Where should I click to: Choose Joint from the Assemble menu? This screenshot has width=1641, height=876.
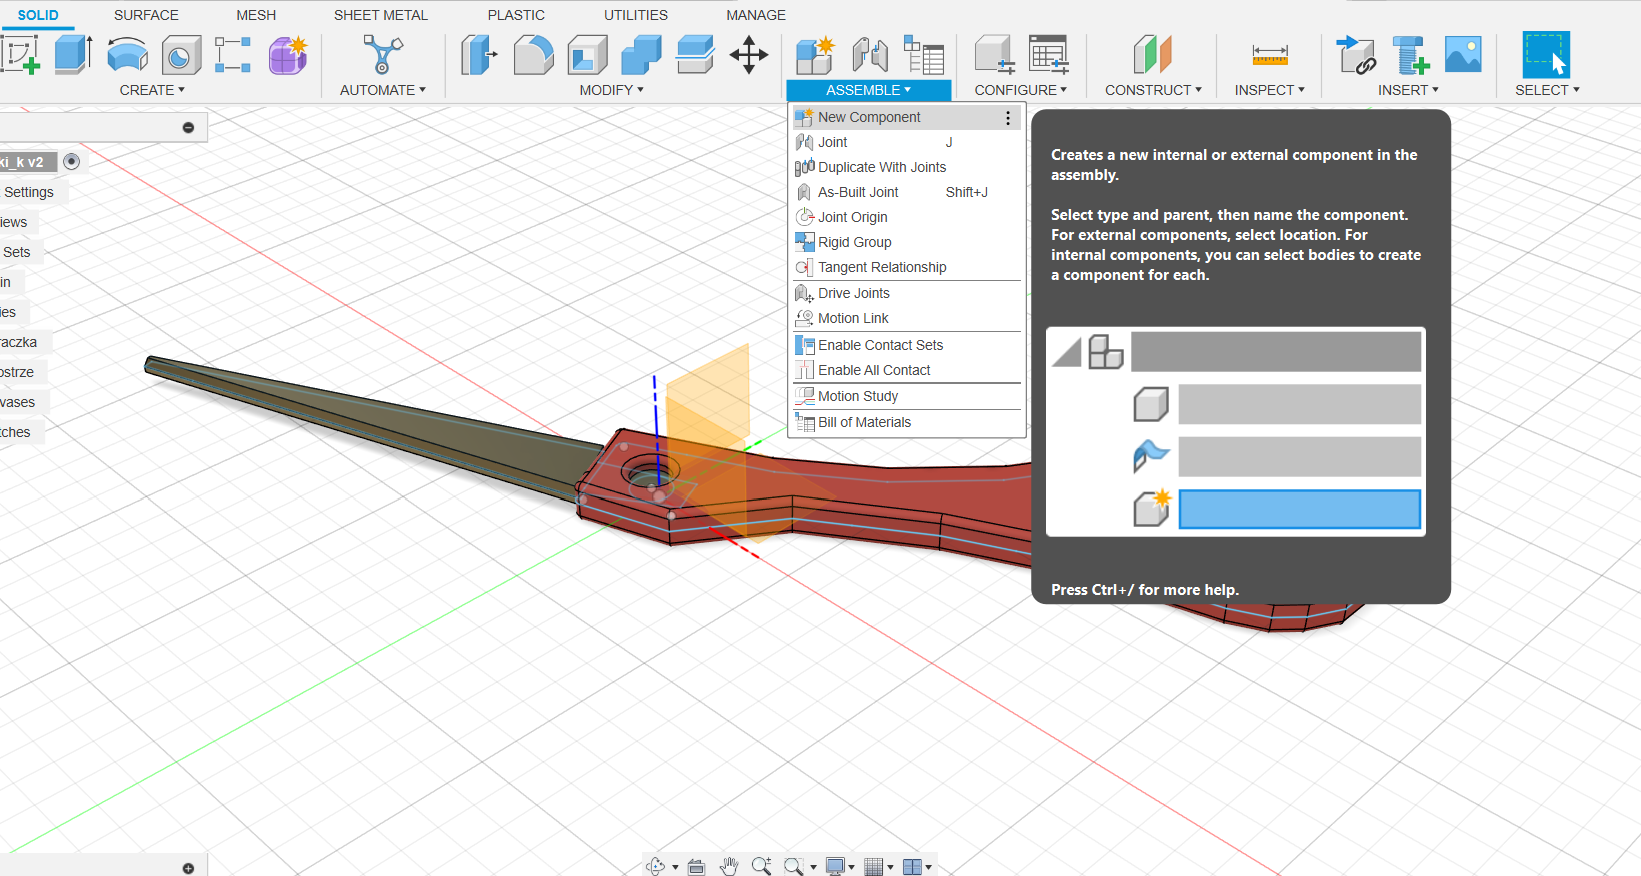coord(907,142)
